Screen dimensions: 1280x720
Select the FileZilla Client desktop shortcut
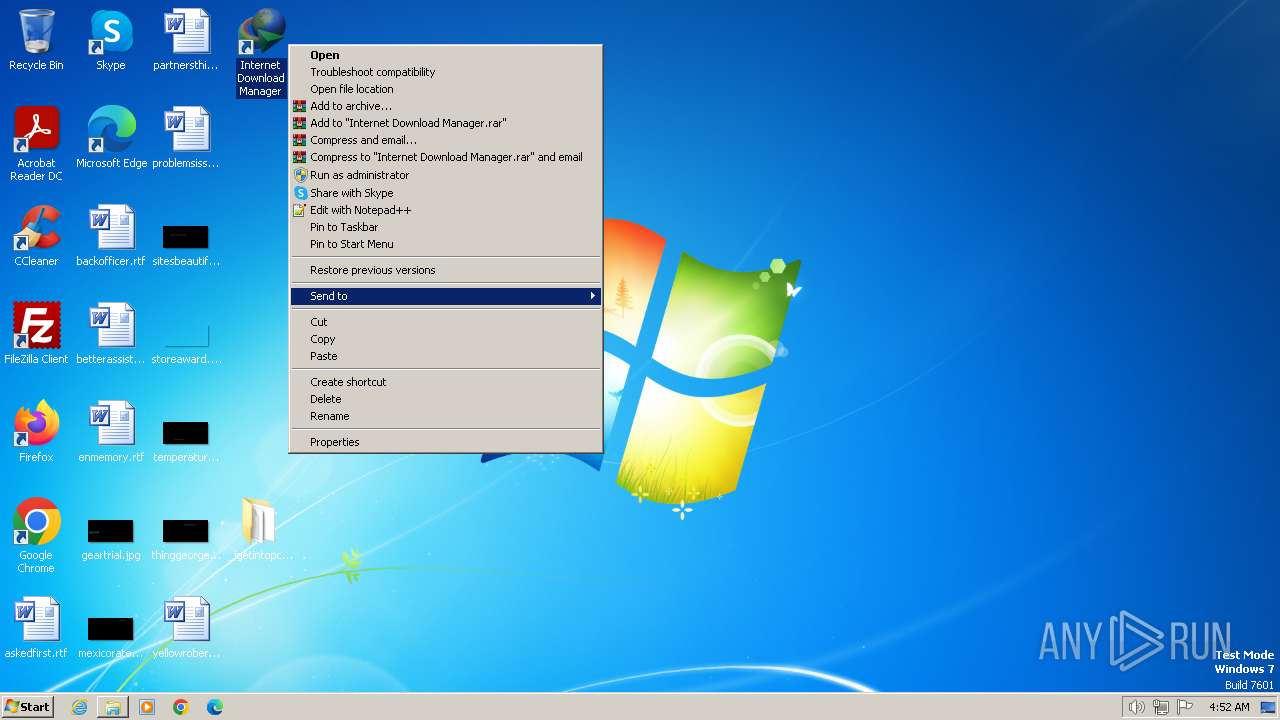point(36,334)
